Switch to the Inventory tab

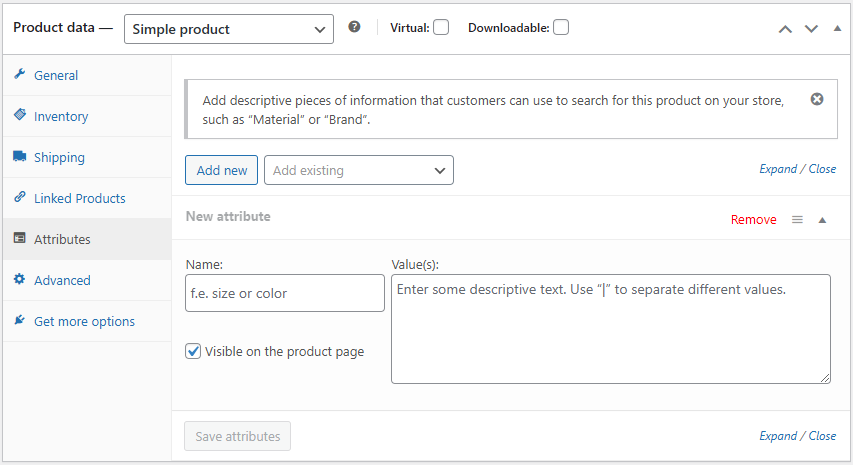pyautogui.click(x=61, y=117)
